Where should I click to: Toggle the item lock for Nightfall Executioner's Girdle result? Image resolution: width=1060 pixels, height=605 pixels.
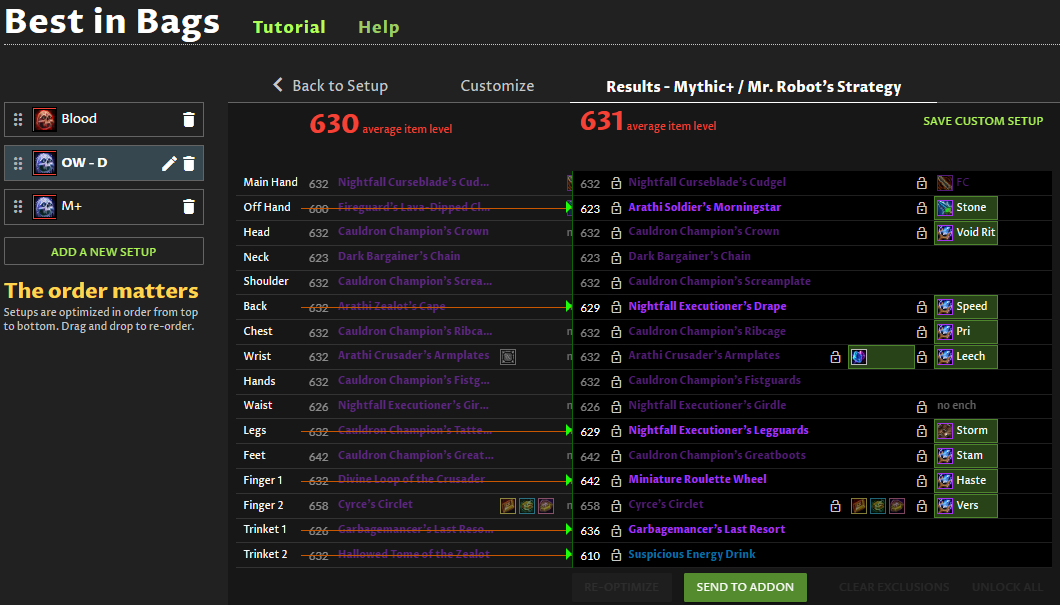[x=616, y=406]
